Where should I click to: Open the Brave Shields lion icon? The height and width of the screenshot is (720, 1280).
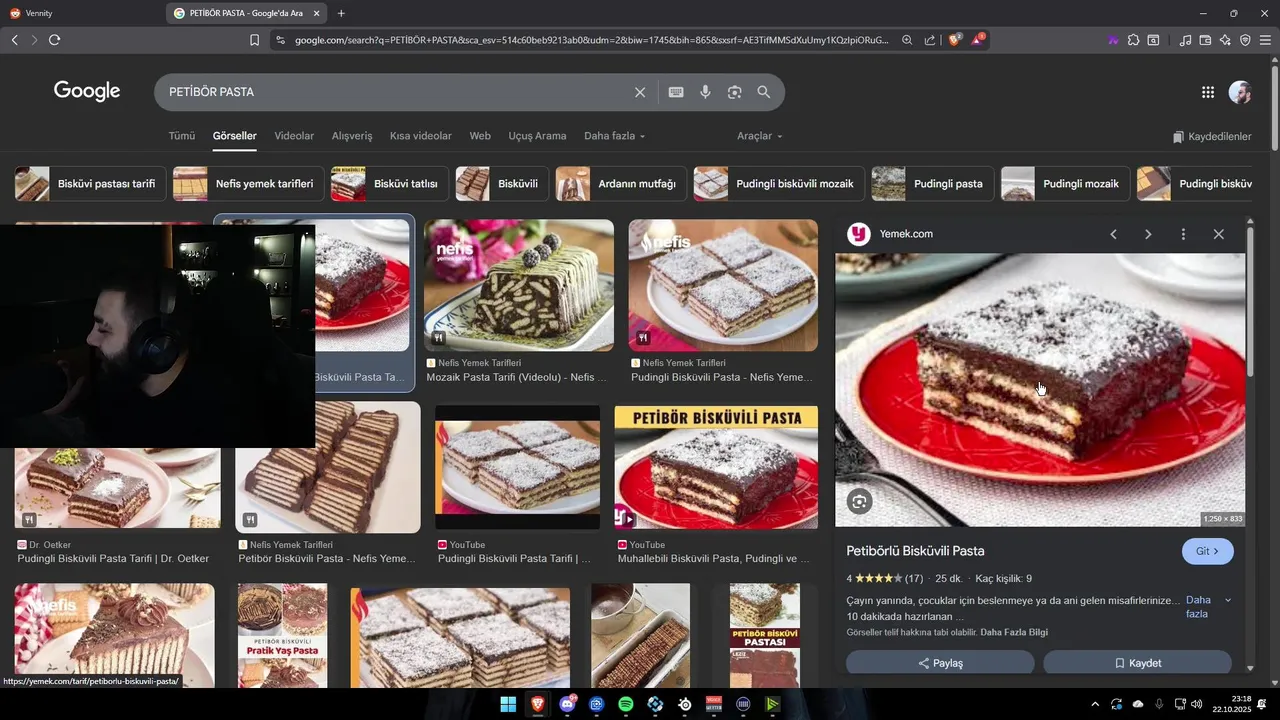point(954,40)
